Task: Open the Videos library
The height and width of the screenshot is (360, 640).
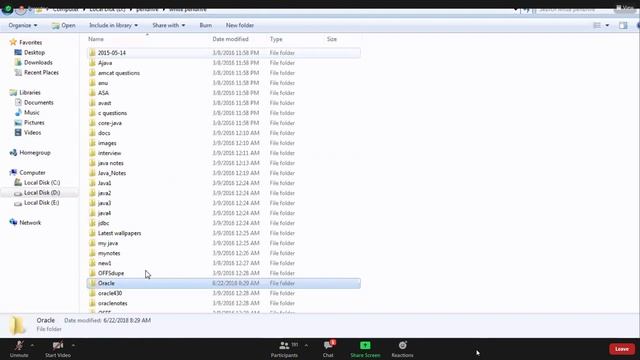Action: [28, 133]
